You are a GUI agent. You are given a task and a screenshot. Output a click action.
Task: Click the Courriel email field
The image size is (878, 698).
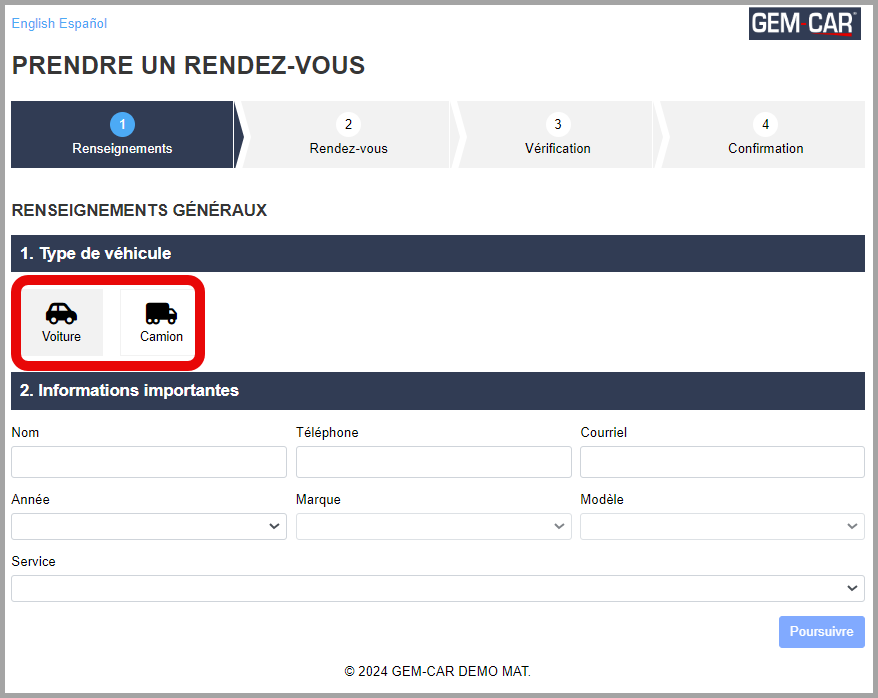point(722,462)
